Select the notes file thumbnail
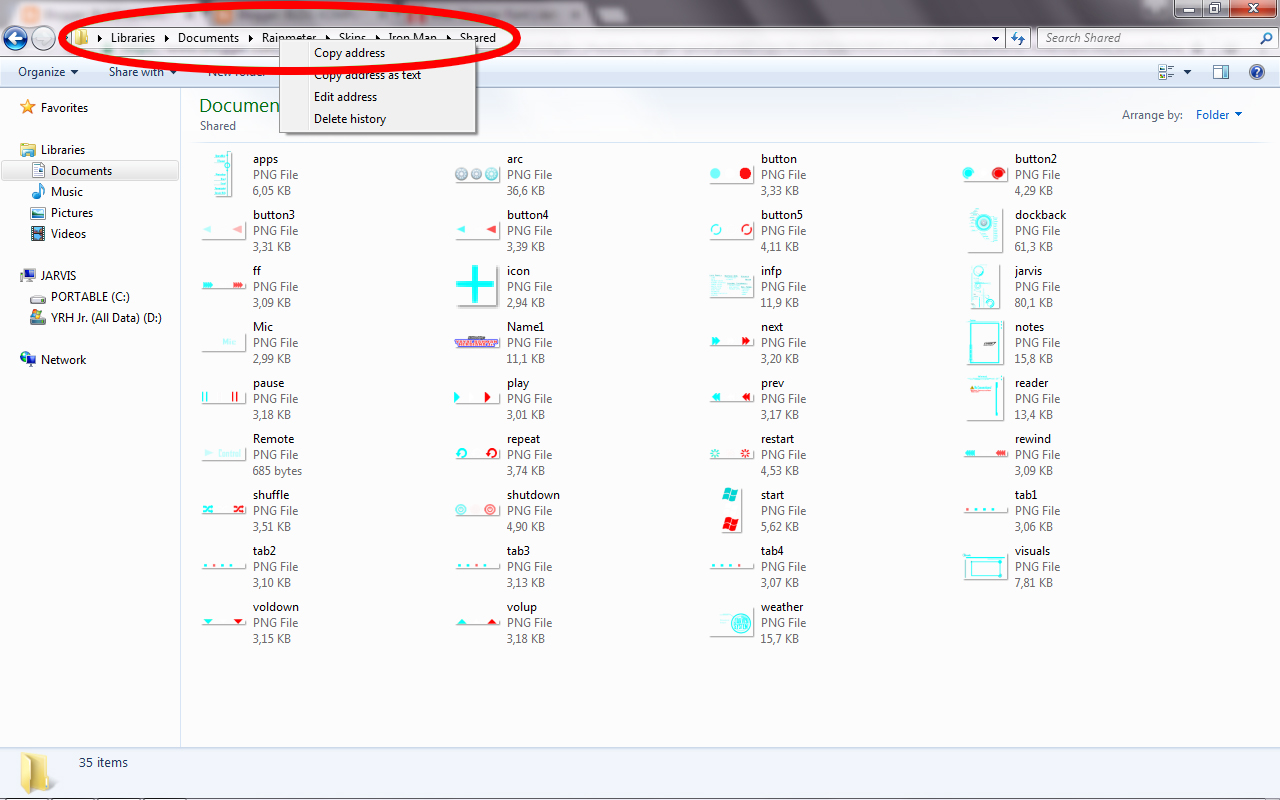The image size is (1280, 800). tap(985, 342)
